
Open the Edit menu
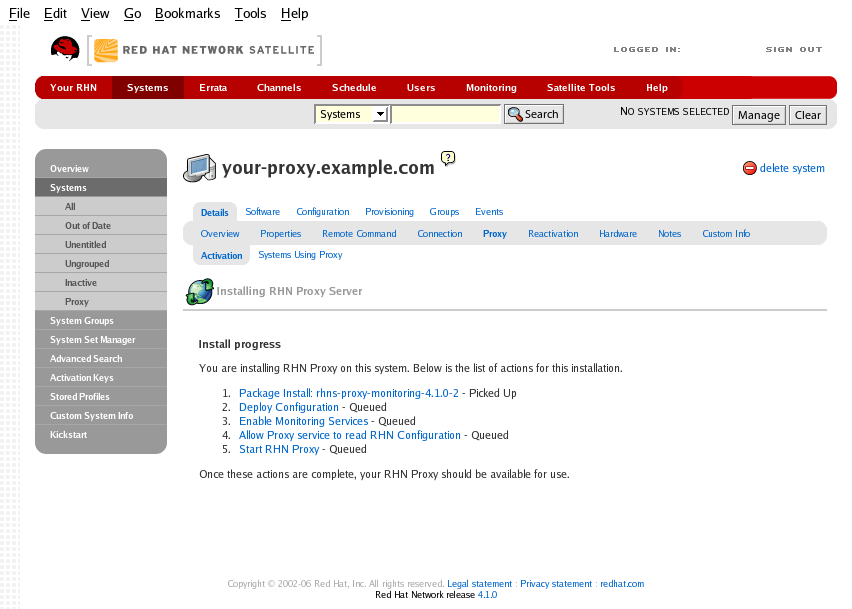click(x=55, y=14)
